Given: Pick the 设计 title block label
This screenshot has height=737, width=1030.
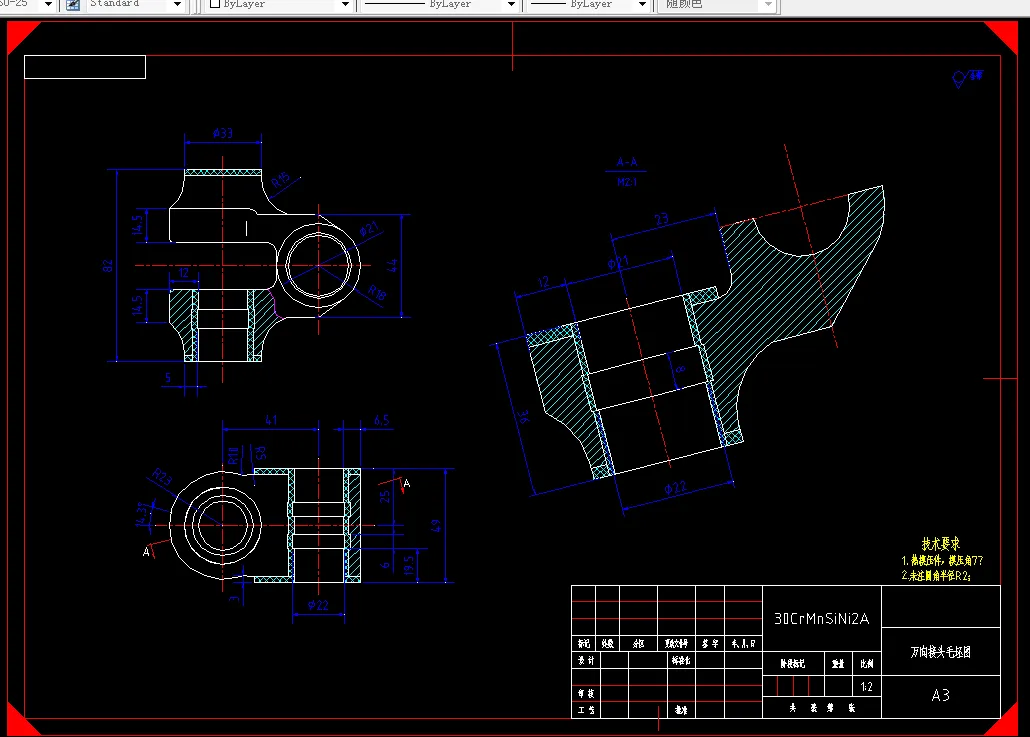Looking at the screenshot, I should (x=586, y=660).
